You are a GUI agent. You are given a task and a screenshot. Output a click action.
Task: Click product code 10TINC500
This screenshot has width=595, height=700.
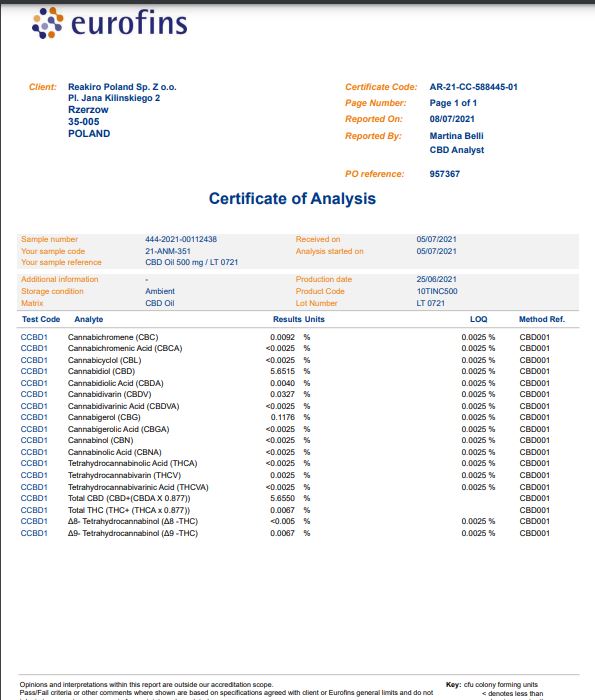click(x=437, y=292)
